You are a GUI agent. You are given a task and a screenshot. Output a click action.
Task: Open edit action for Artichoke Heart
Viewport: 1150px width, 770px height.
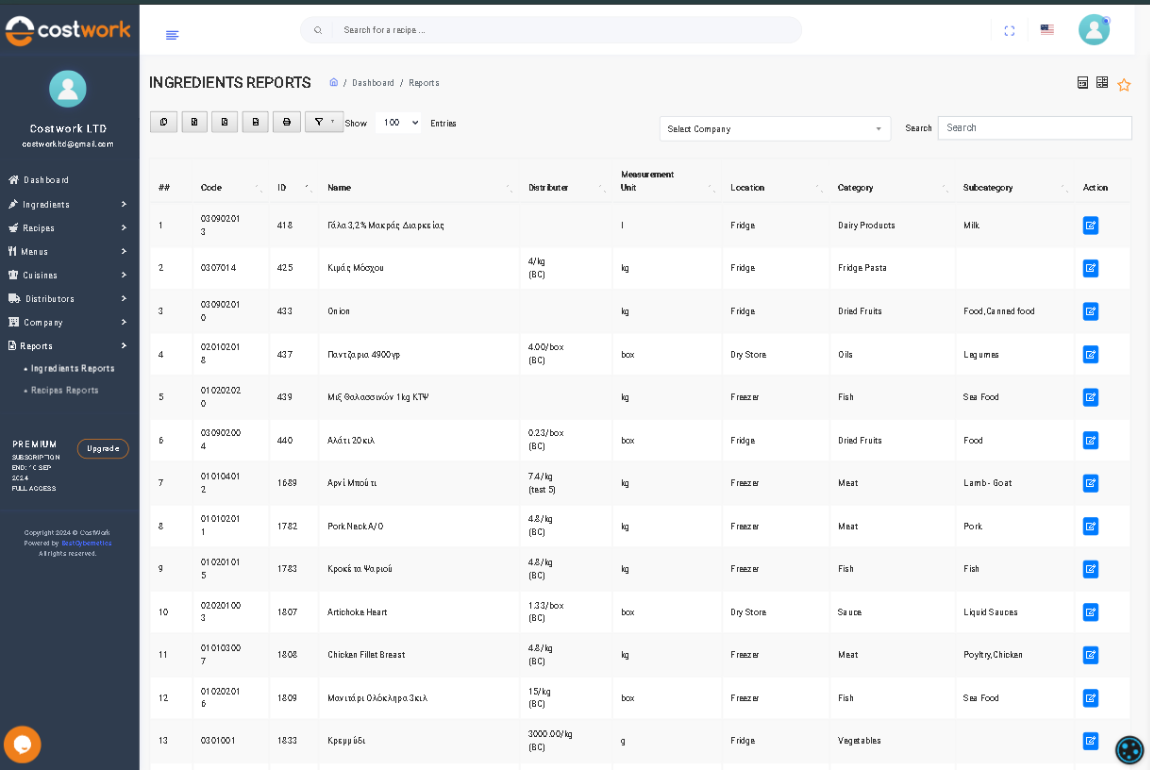tap(1090, 612)
